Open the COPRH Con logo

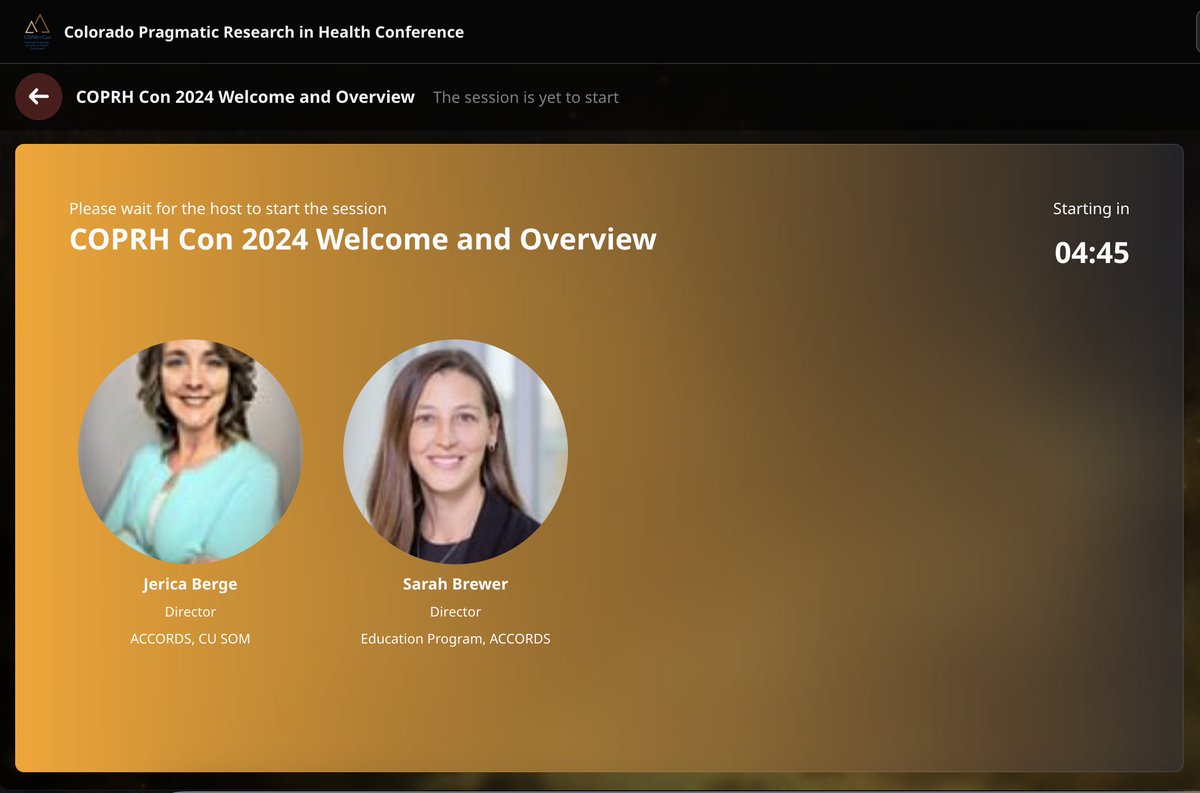point(37,32)
